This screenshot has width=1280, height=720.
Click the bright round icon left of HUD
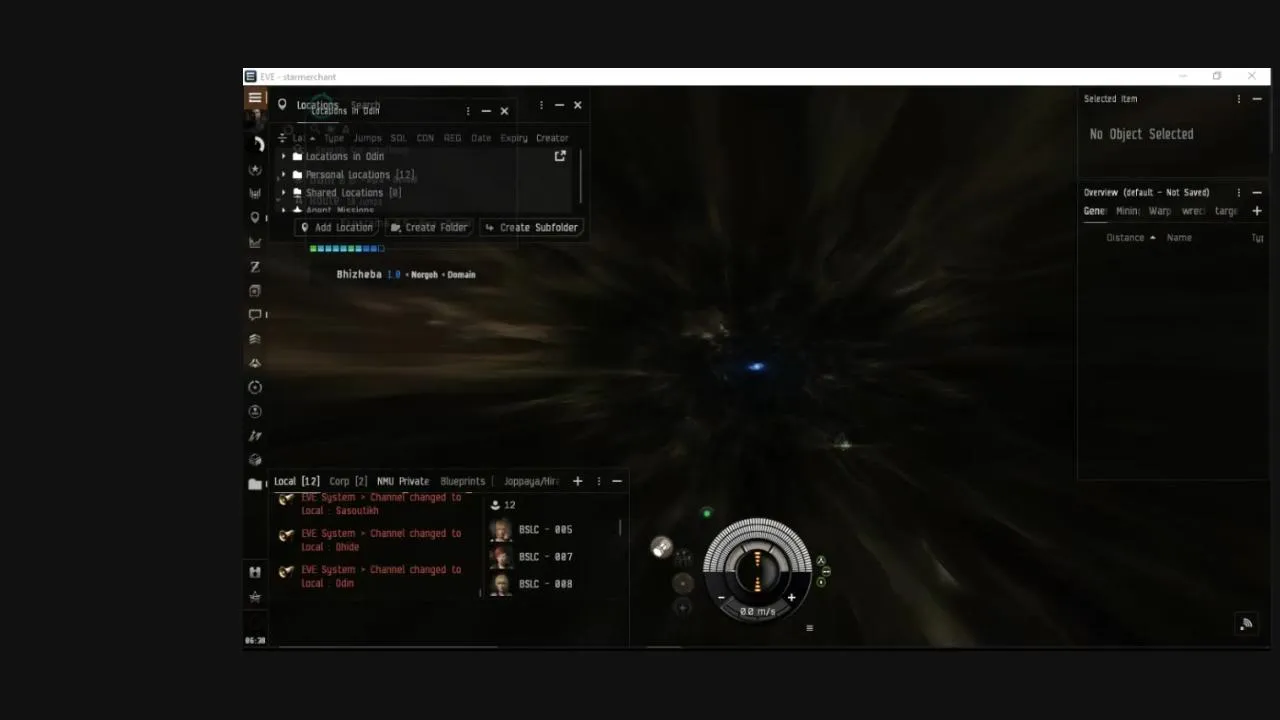tap(662, 547)
